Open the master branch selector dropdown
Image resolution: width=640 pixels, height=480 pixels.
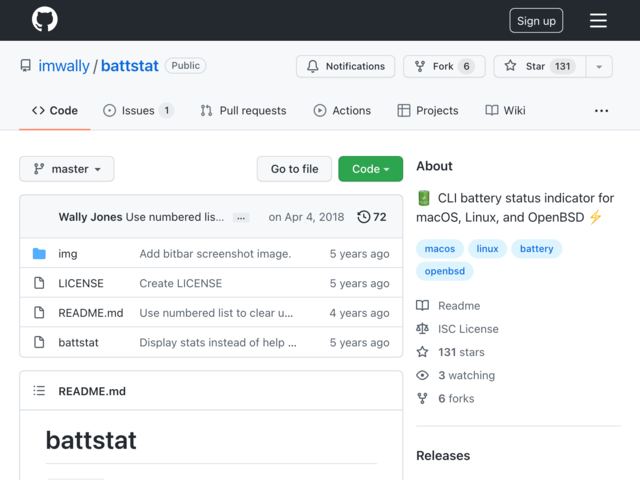click(x=67, y=169)
